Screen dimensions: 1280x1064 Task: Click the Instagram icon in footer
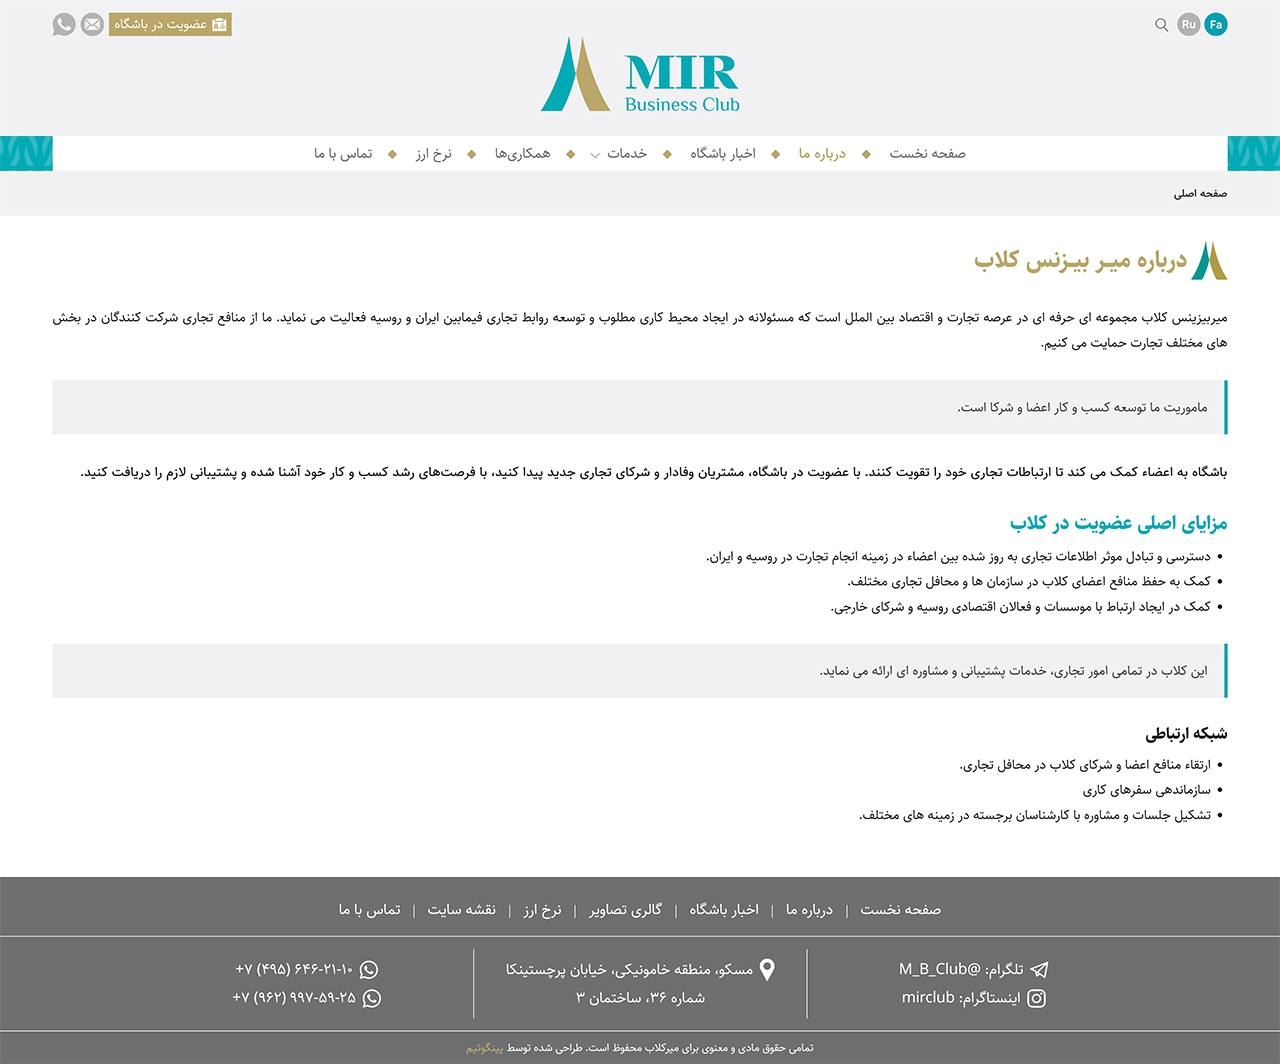click(1037, 998)
